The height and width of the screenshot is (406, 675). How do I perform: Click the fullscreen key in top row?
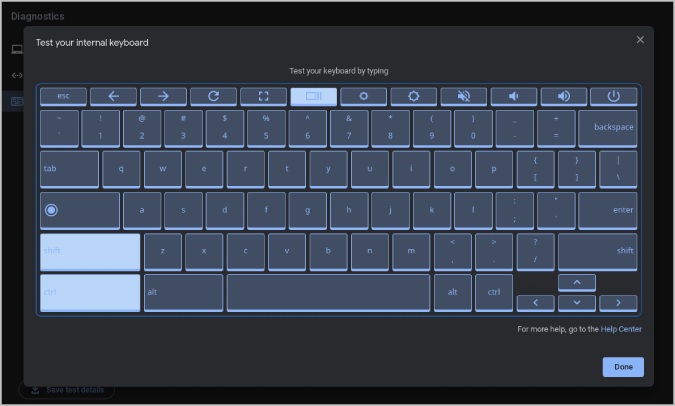point(263,96)
